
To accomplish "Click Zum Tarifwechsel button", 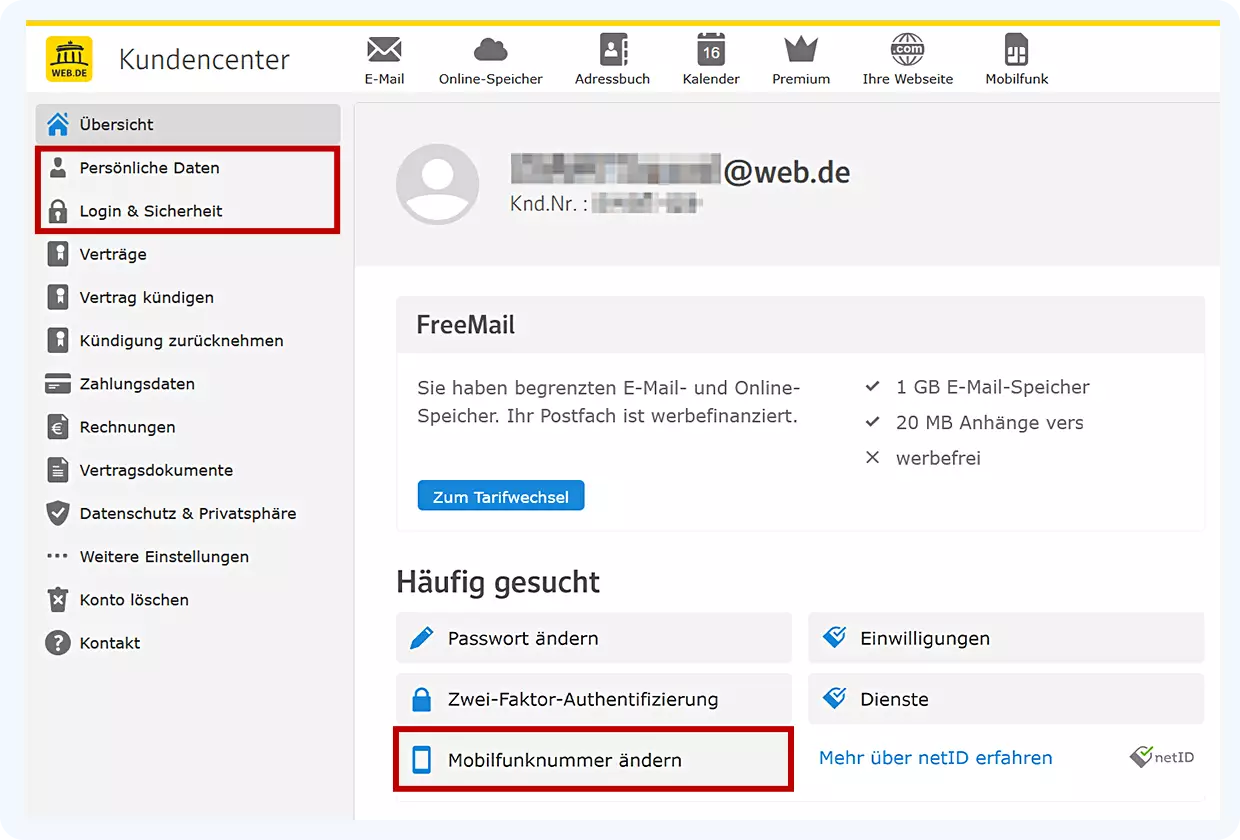I will pyautogui.click(x=500, y=495).
